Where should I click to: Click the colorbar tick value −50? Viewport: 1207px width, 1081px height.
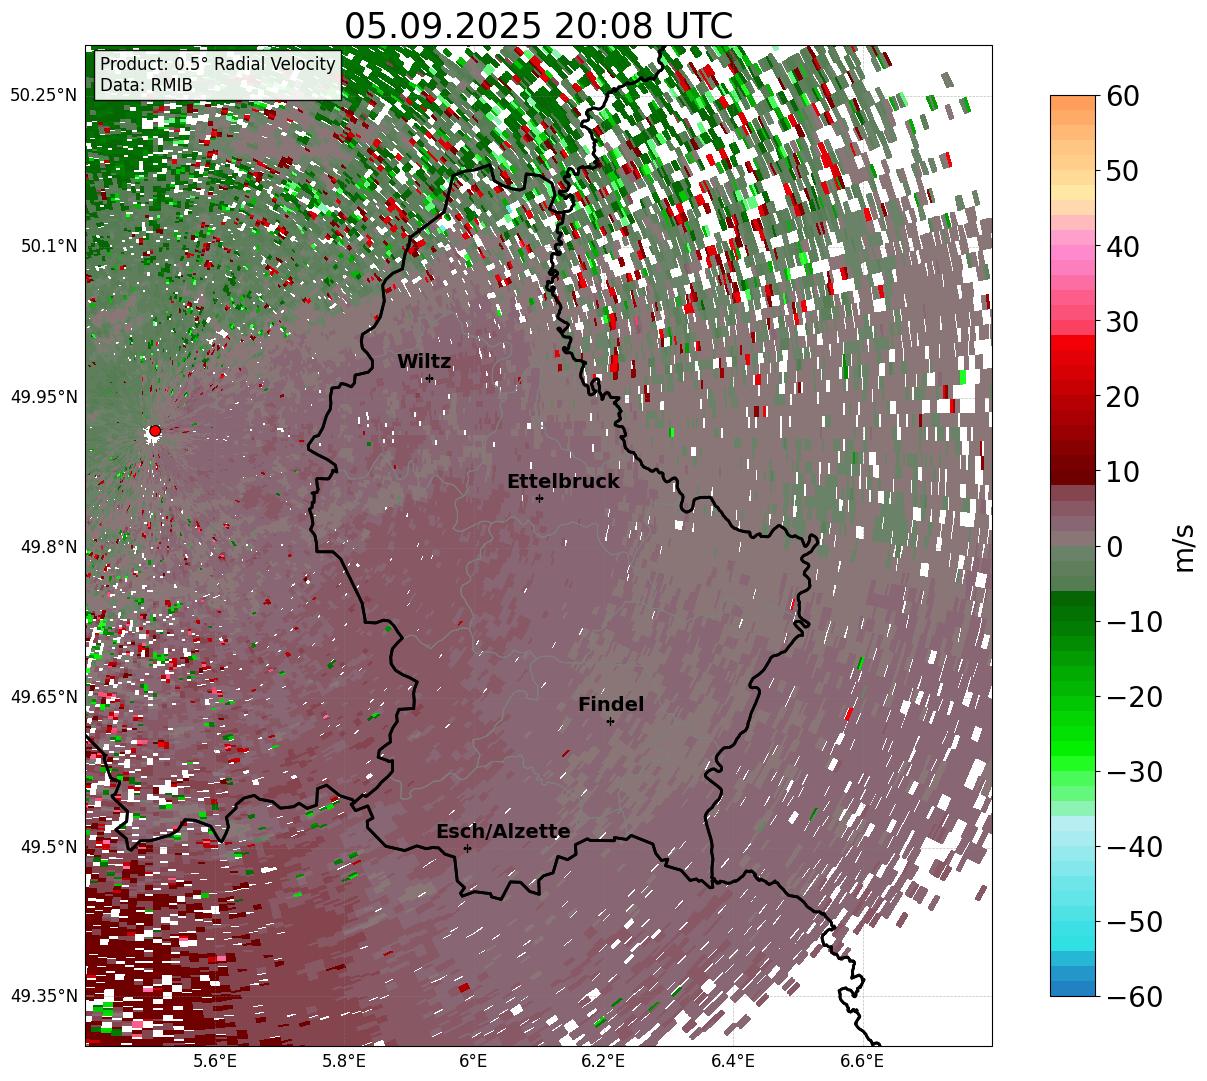[x=1134, y=922]
